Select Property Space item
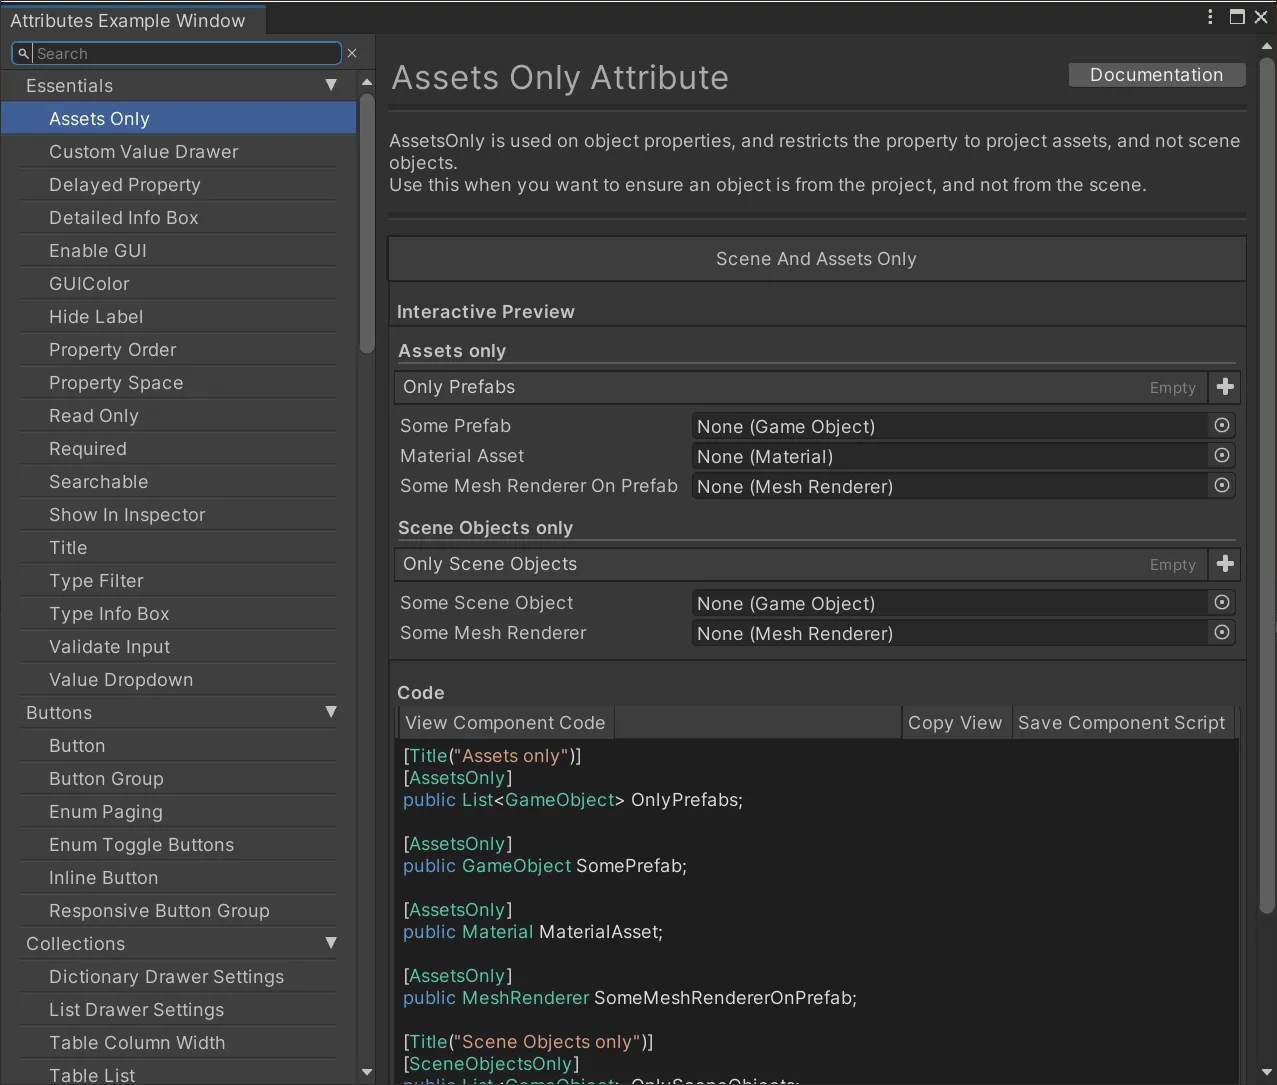1277x1085 pixels. pos(179,383)
